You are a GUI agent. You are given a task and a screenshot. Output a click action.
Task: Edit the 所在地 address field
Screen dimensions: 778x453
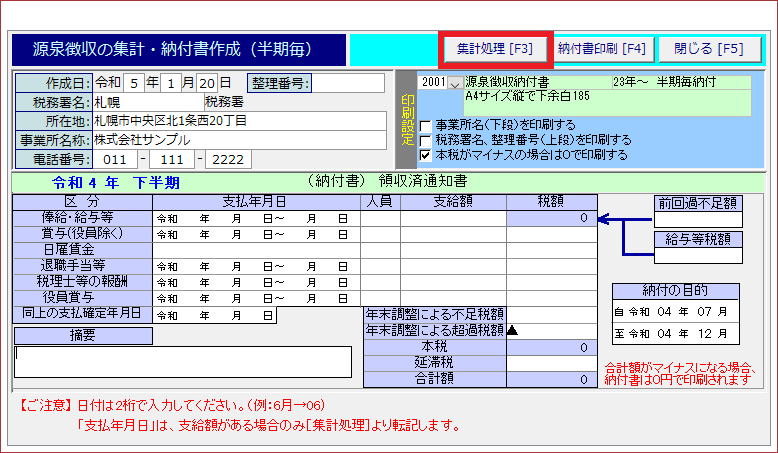tap(238, 120)
